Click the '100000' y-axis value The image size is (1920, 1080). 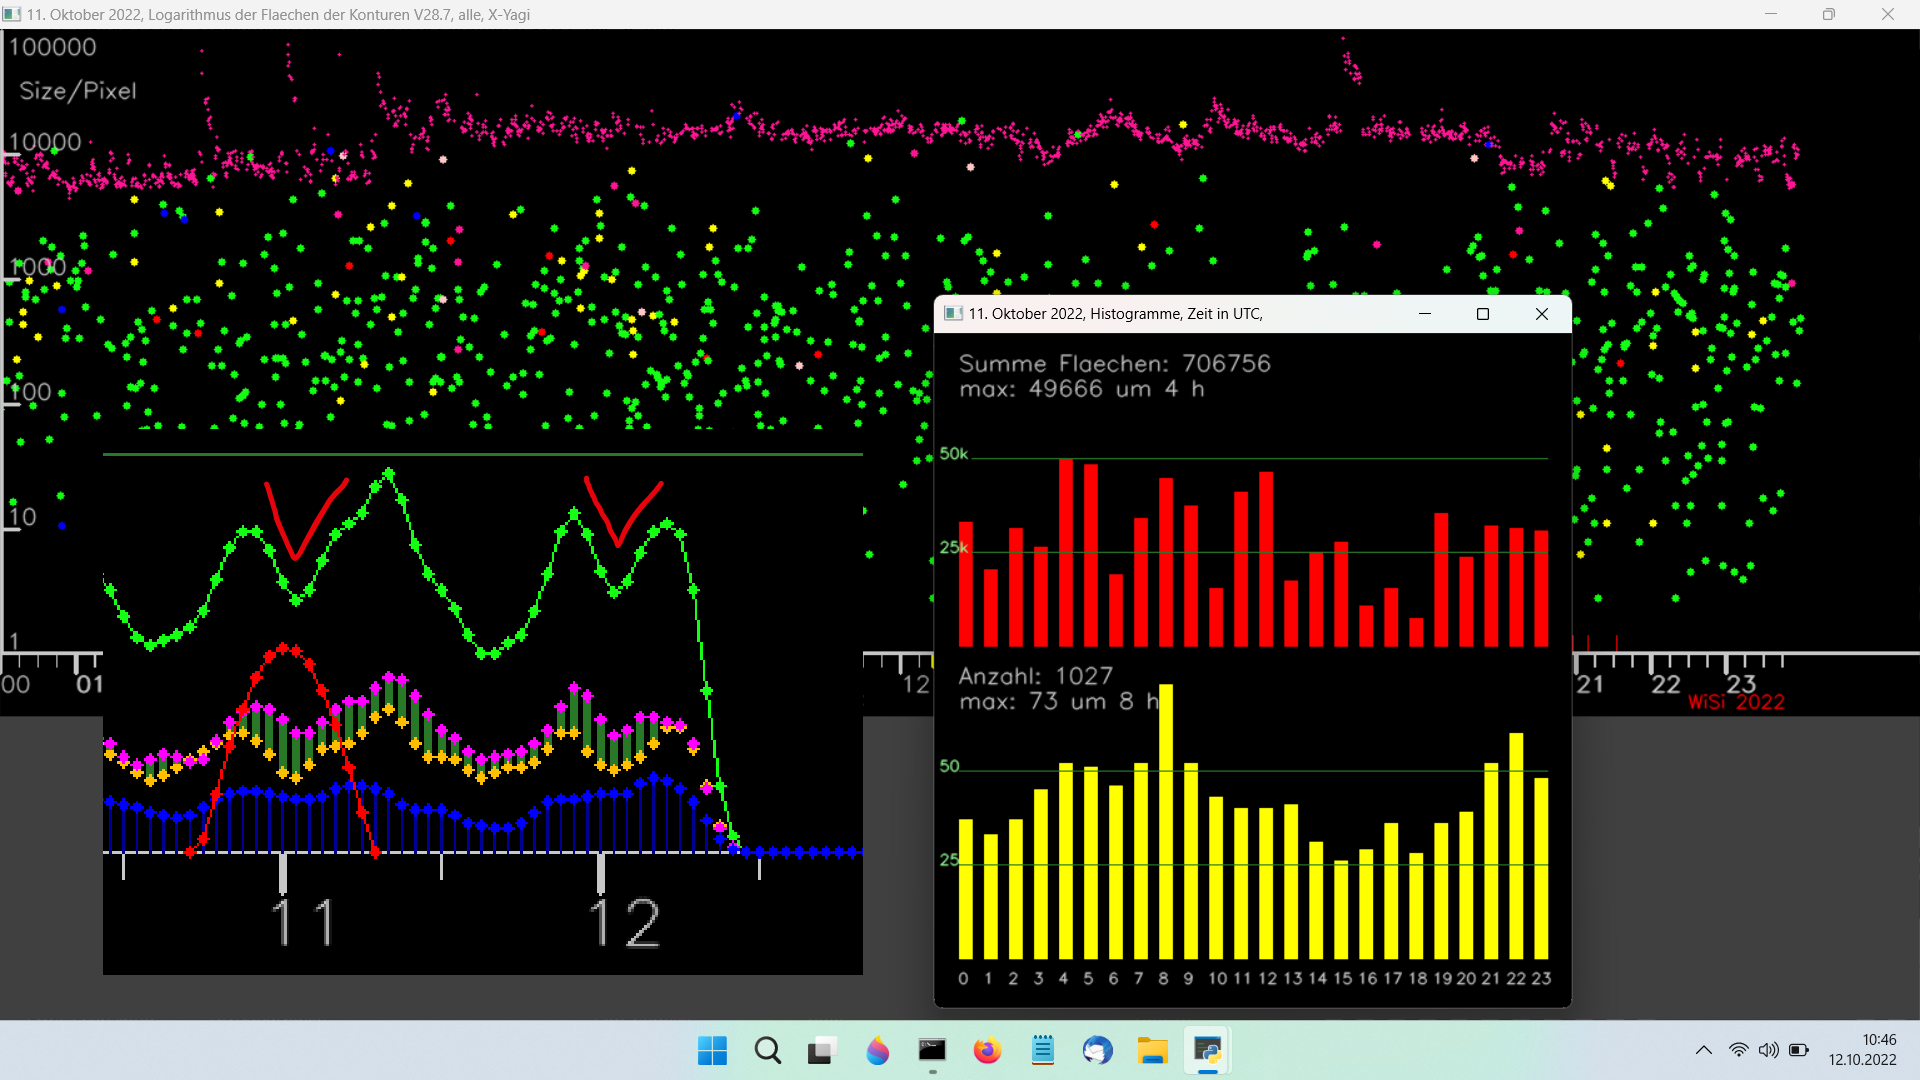pyautogui.click(x=52, y=47)
